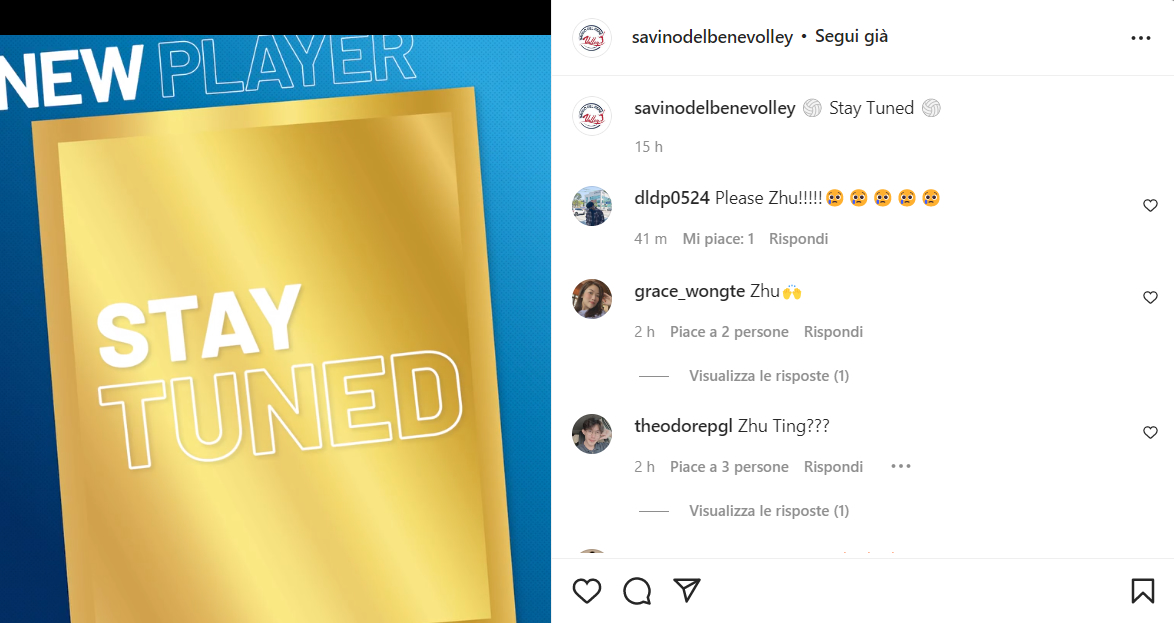Open the comment bubble icon

tap(637, 591)
